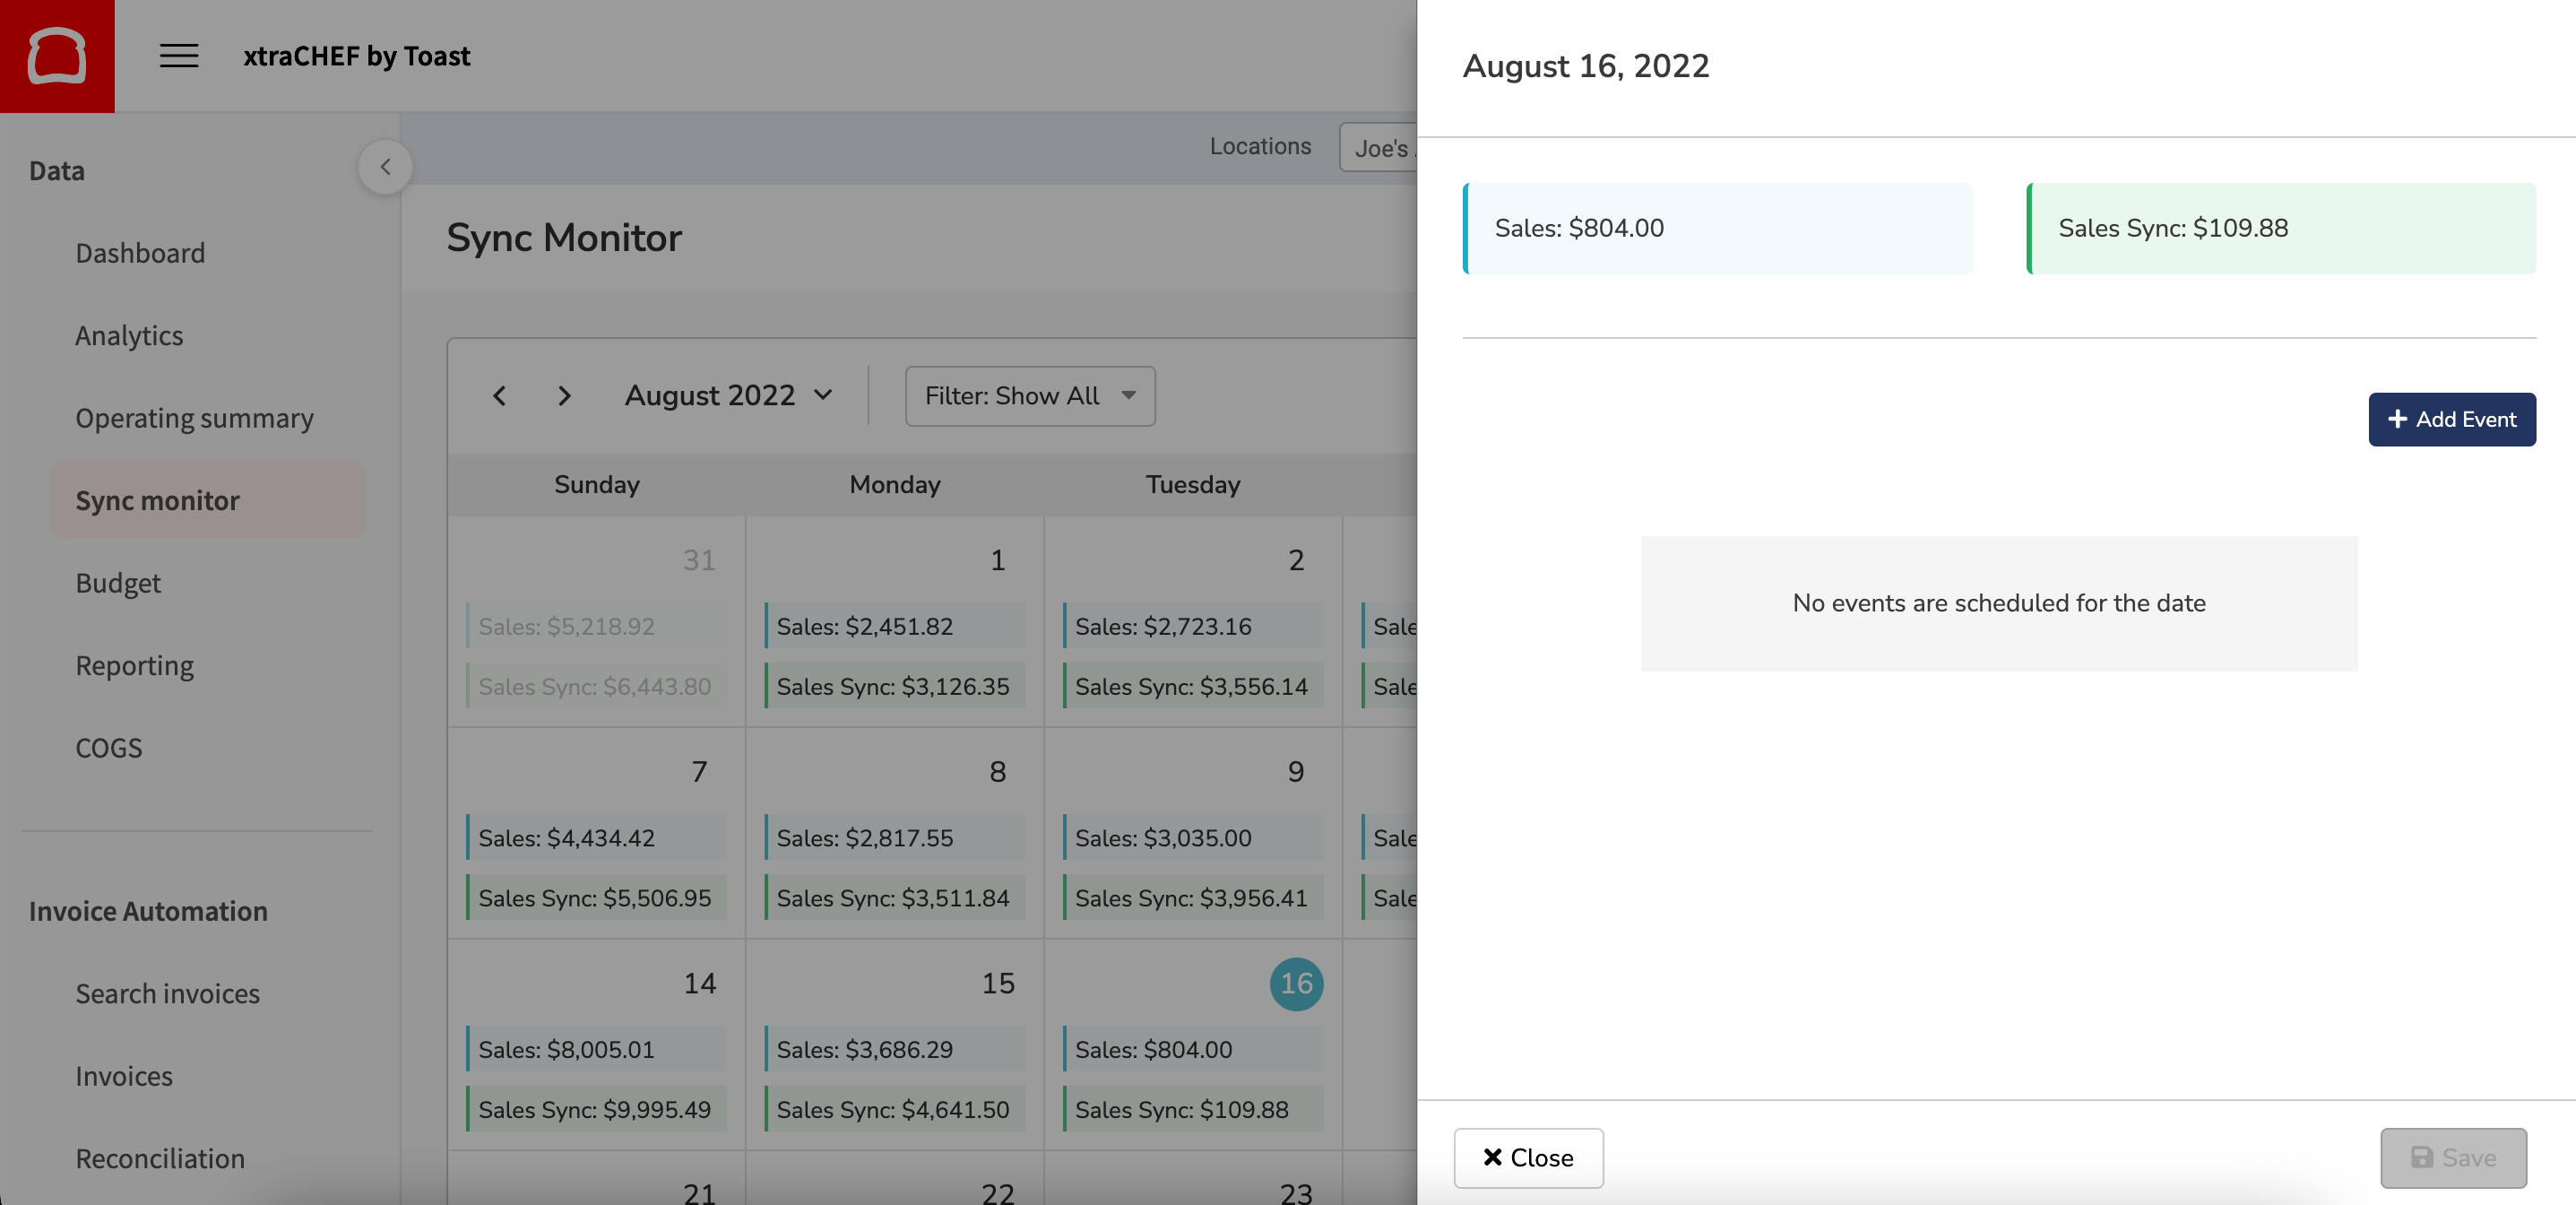
Task: Go to next month arrow
Action: [x=564, y=396]
